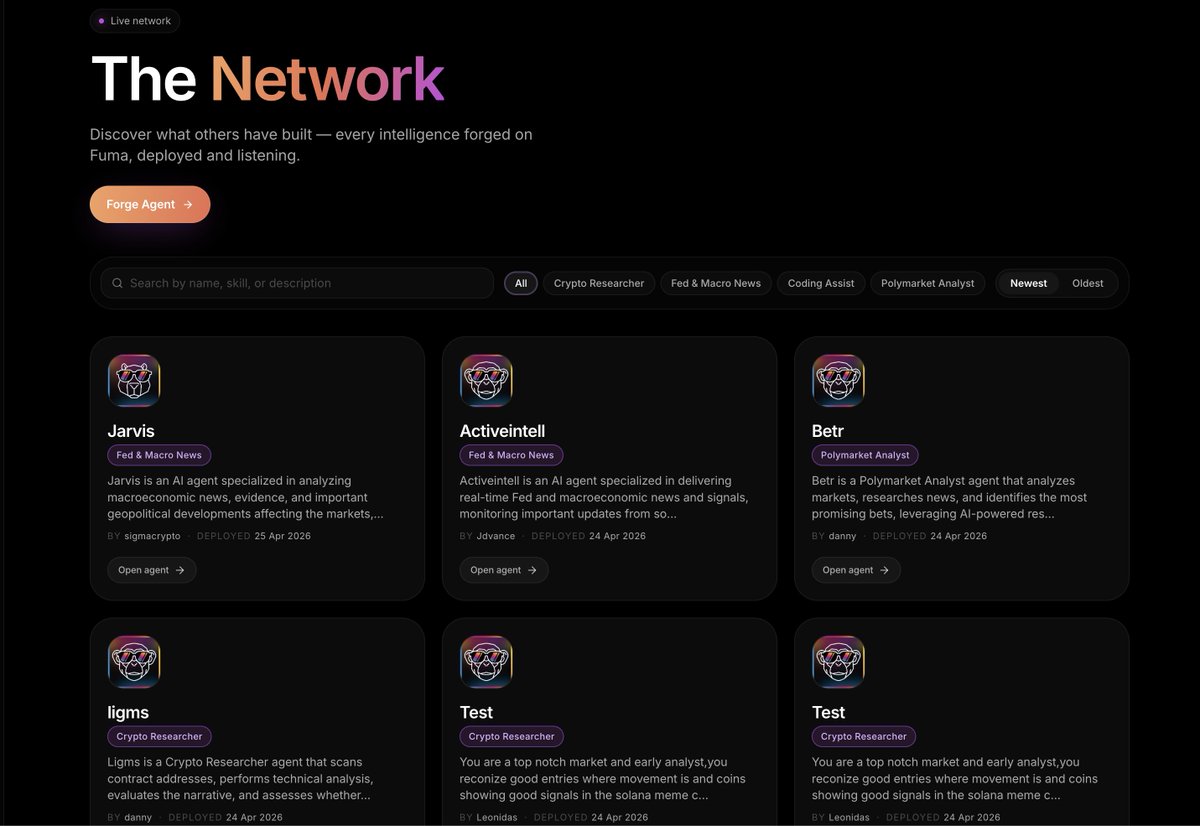Screen dimensions: 1200x826
Task: Open agent on the Betr card
Action: 856,570
